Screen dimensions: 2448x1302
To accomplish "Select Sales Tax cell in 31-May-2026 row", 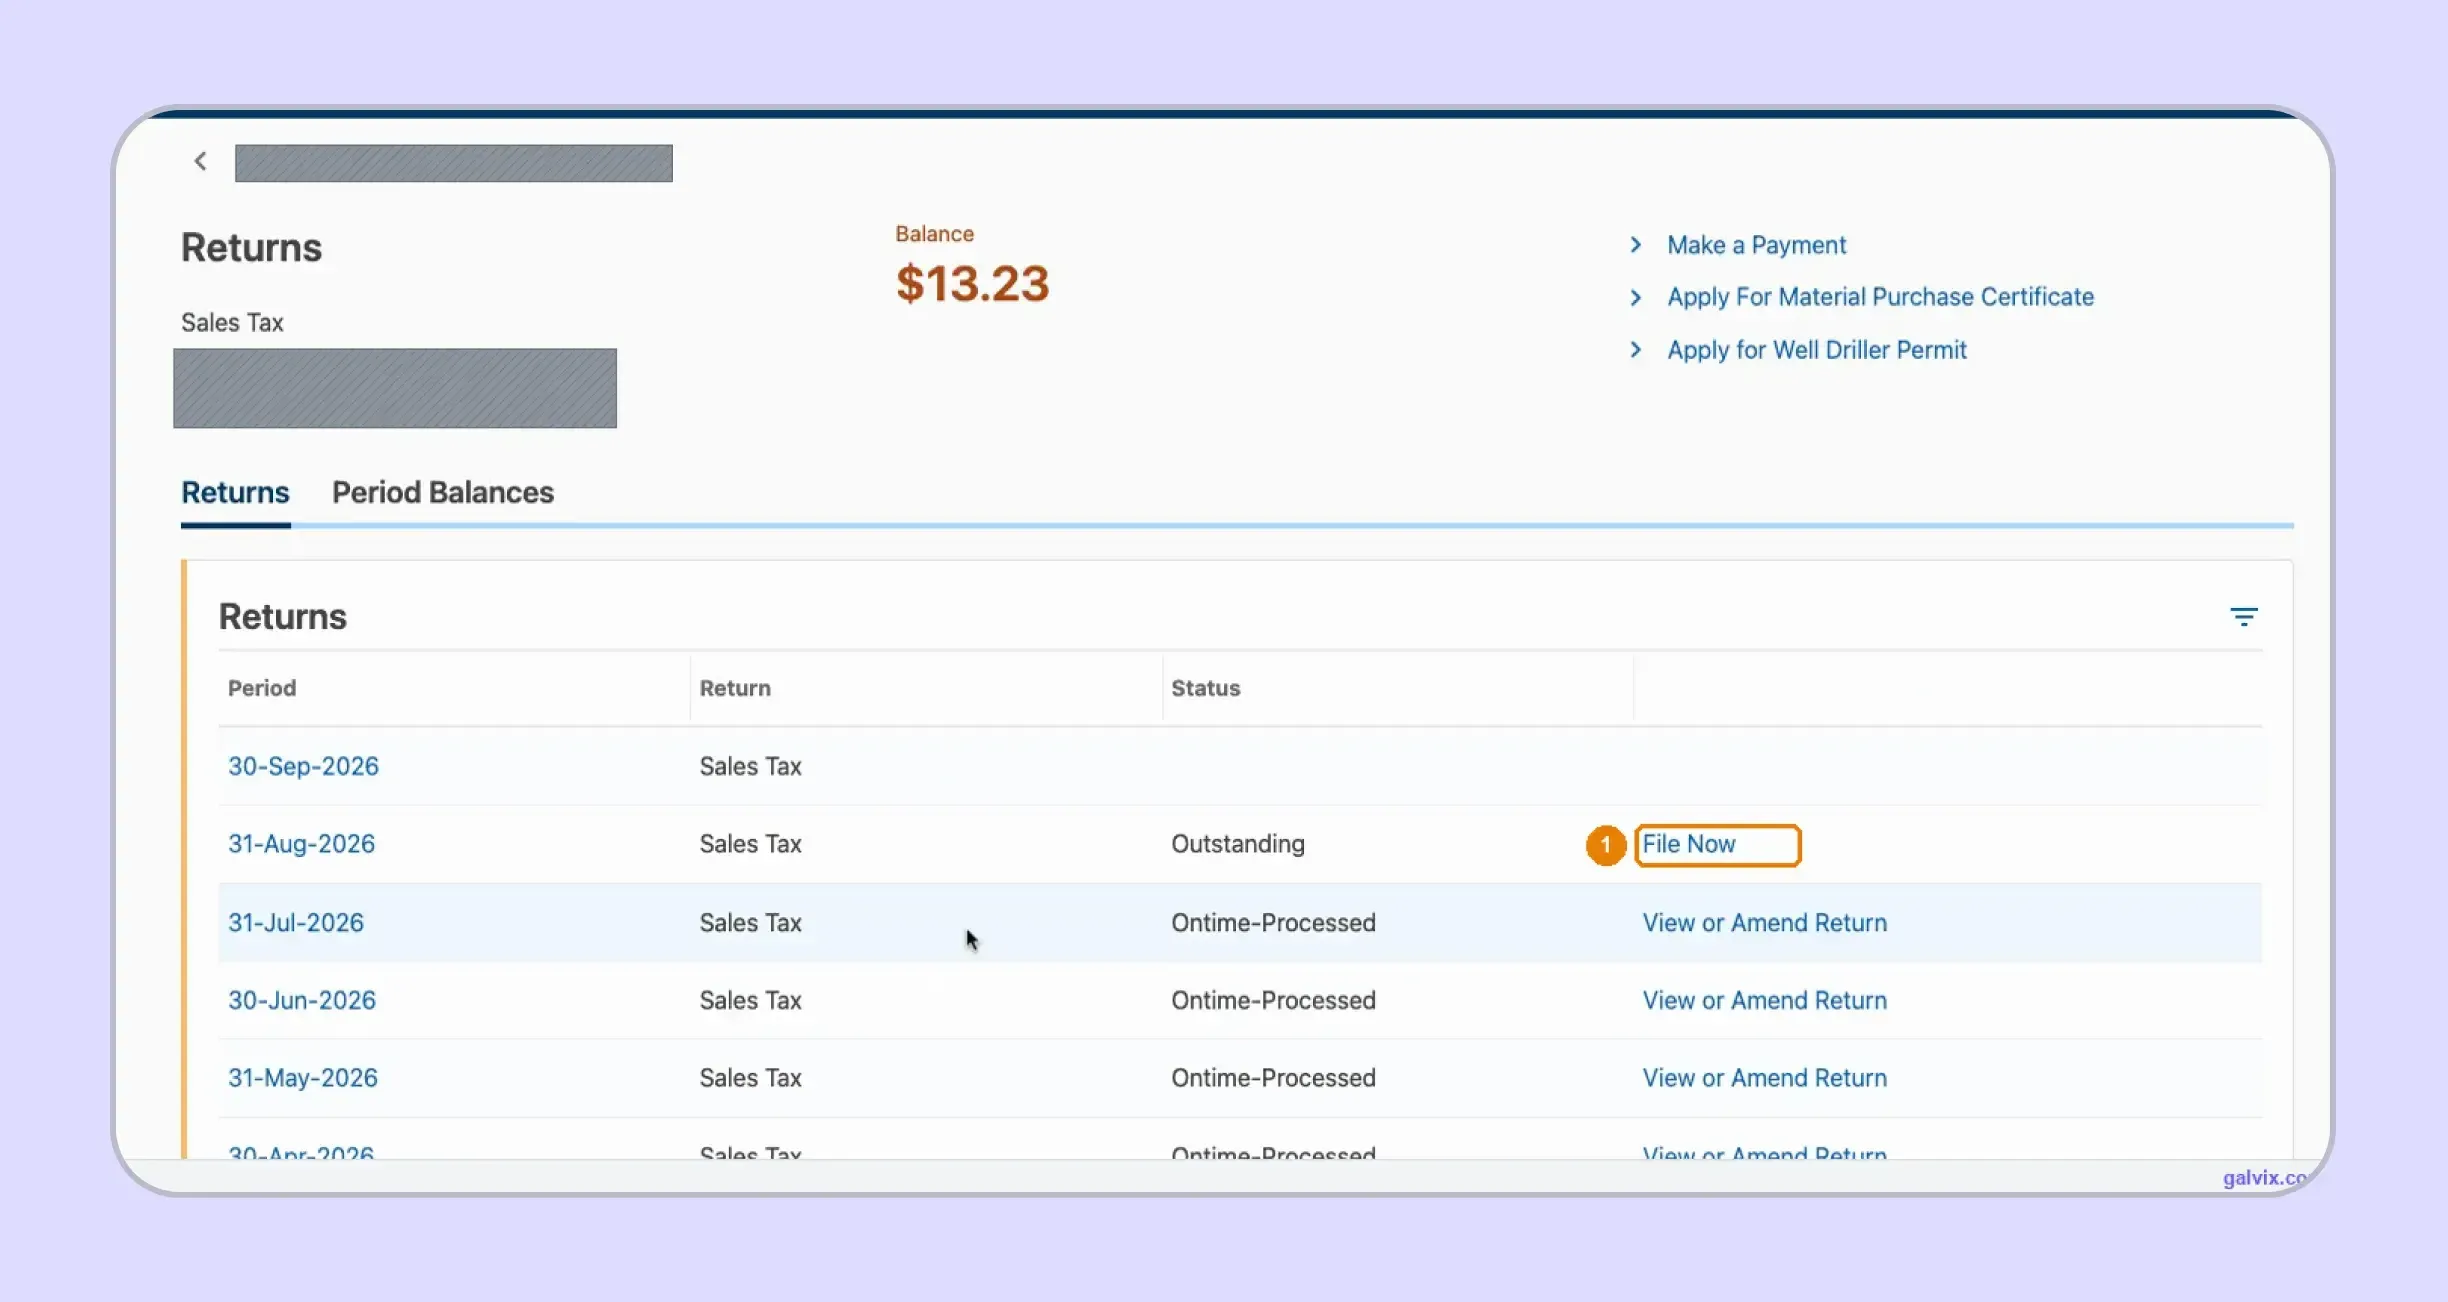I will coord(750,1078).
